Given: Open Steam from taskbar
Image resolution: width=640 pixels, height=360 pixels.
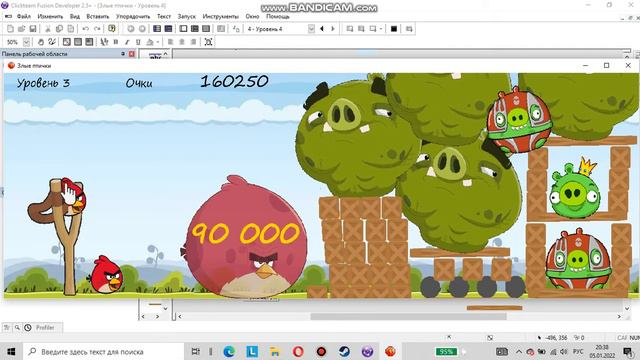Looking at the screenshot, I should (x=344, y=351).
